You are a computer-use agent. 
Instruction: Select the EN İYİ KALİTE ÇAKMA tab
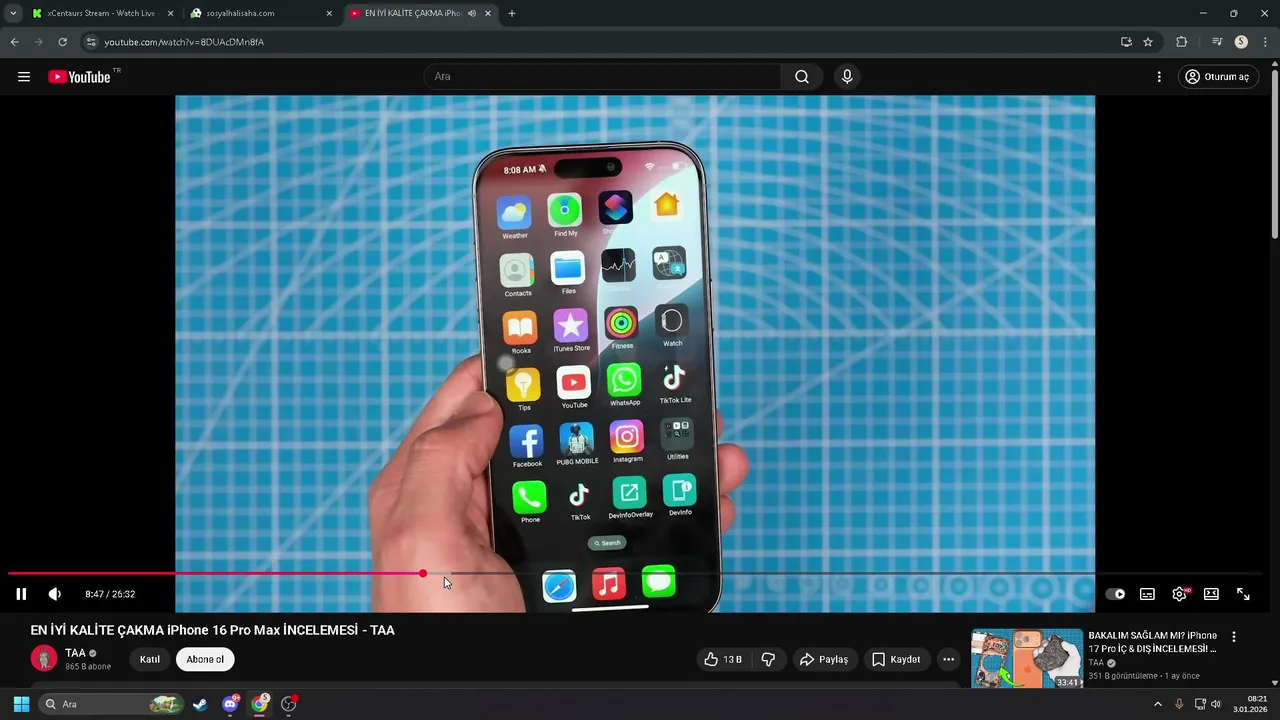411,14
